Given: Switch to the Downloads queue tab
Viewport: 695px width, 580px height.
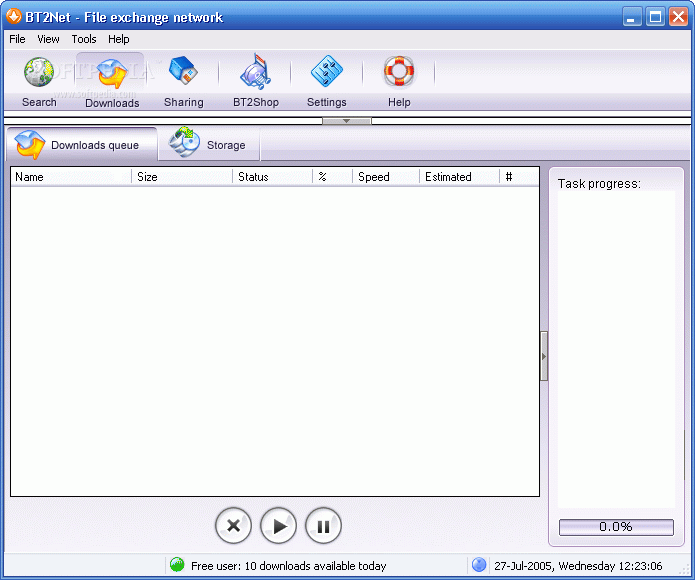Looking at the screenshot, I should click(82, 144).
